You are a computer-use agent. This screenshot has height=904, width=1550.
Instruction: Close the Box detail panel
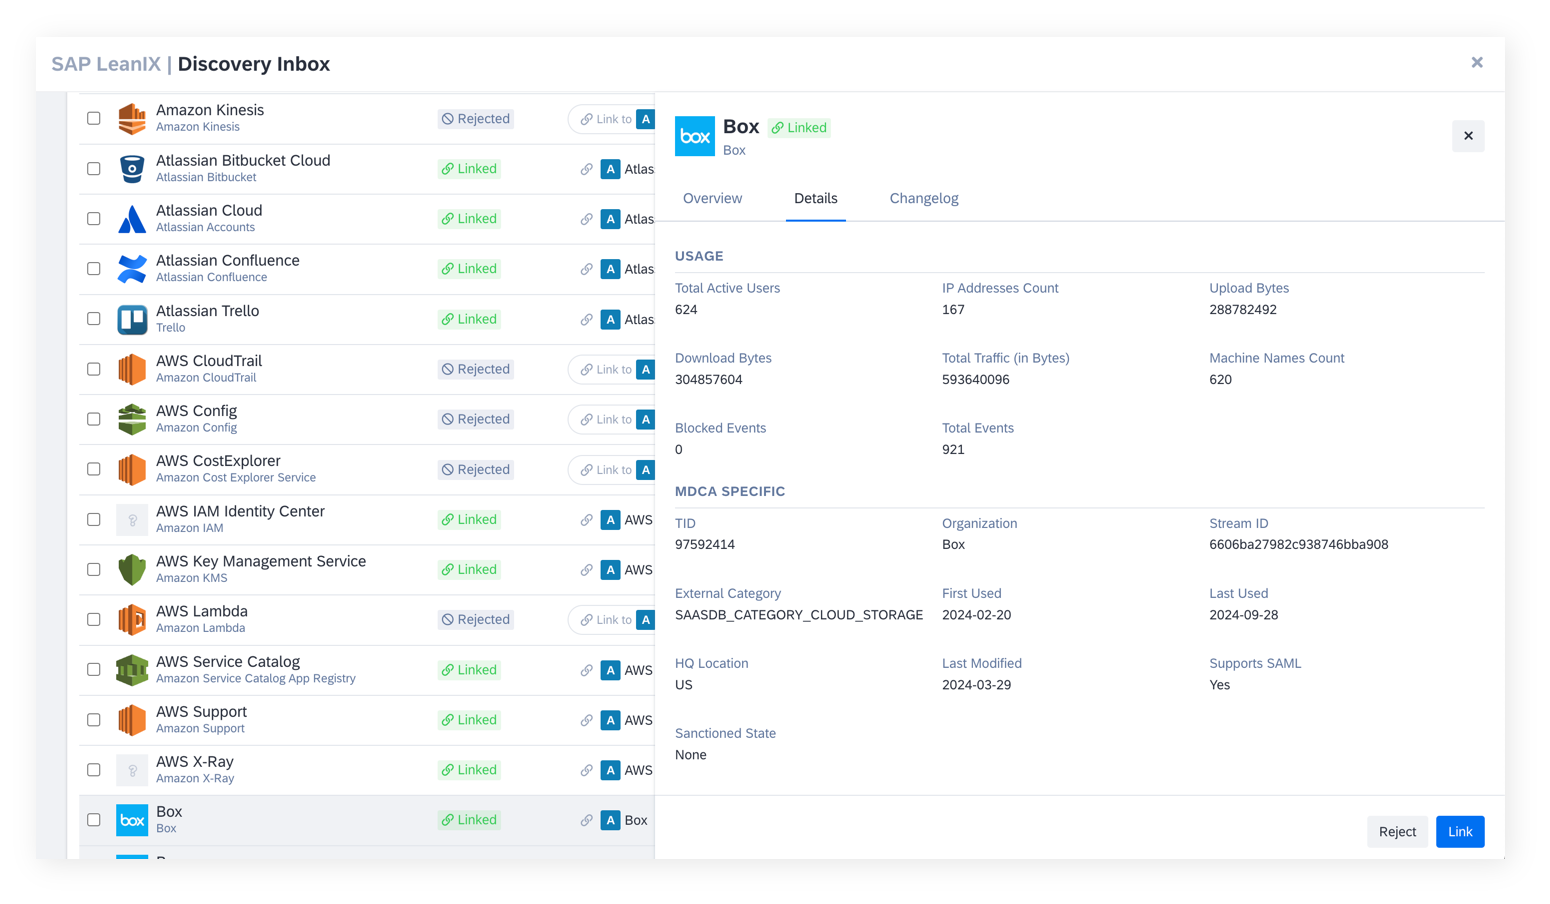(x=1468, y=136)
